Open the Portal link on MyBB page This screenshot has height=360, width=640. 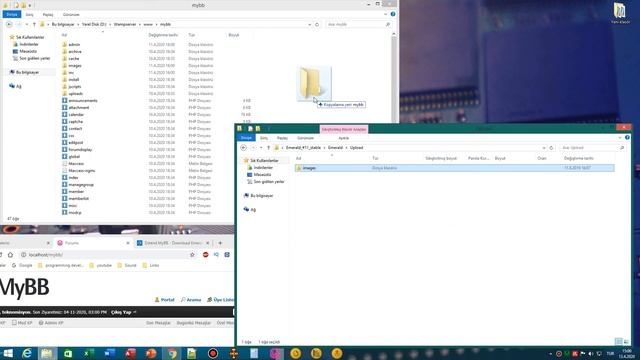point(164,300)
